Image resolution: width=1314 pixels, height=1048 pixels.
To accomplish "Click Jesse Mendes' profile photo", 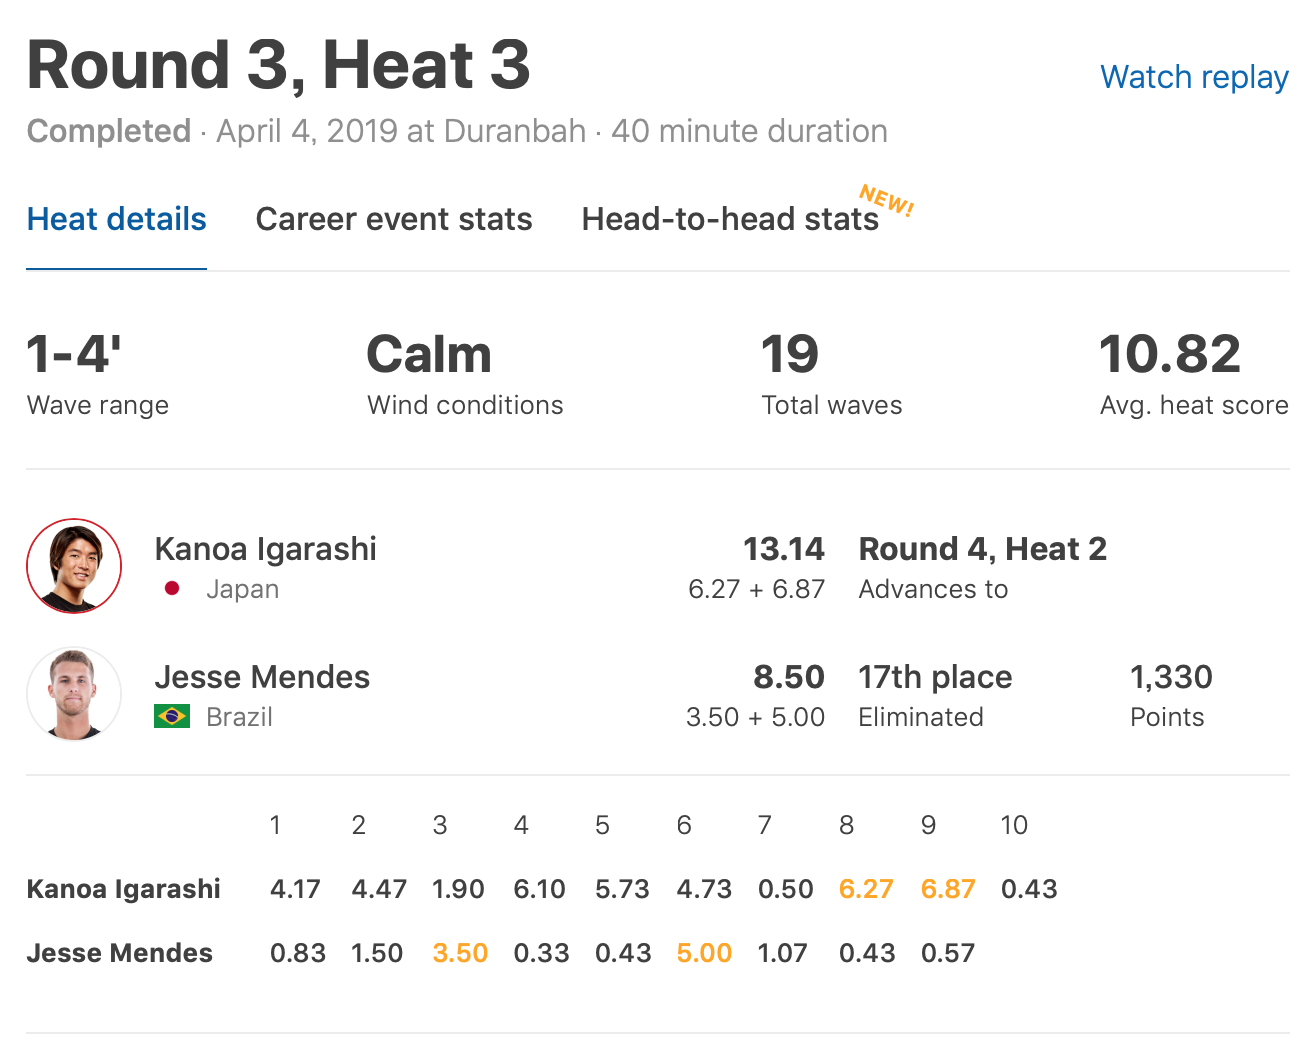I will pos(74,694).
